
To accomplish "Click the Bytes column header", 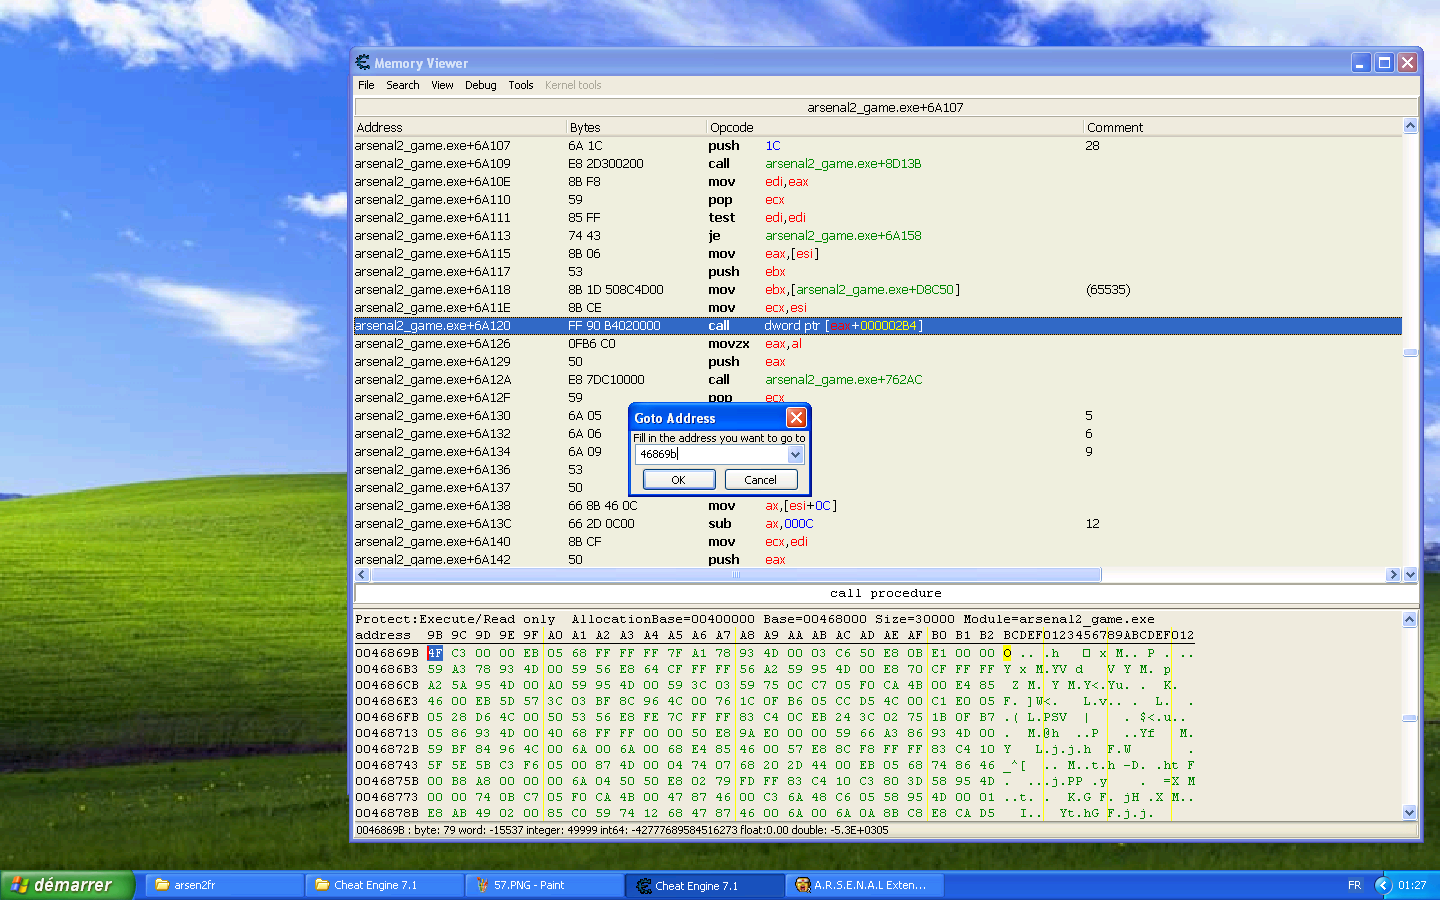I will click(x=636, y=127).
